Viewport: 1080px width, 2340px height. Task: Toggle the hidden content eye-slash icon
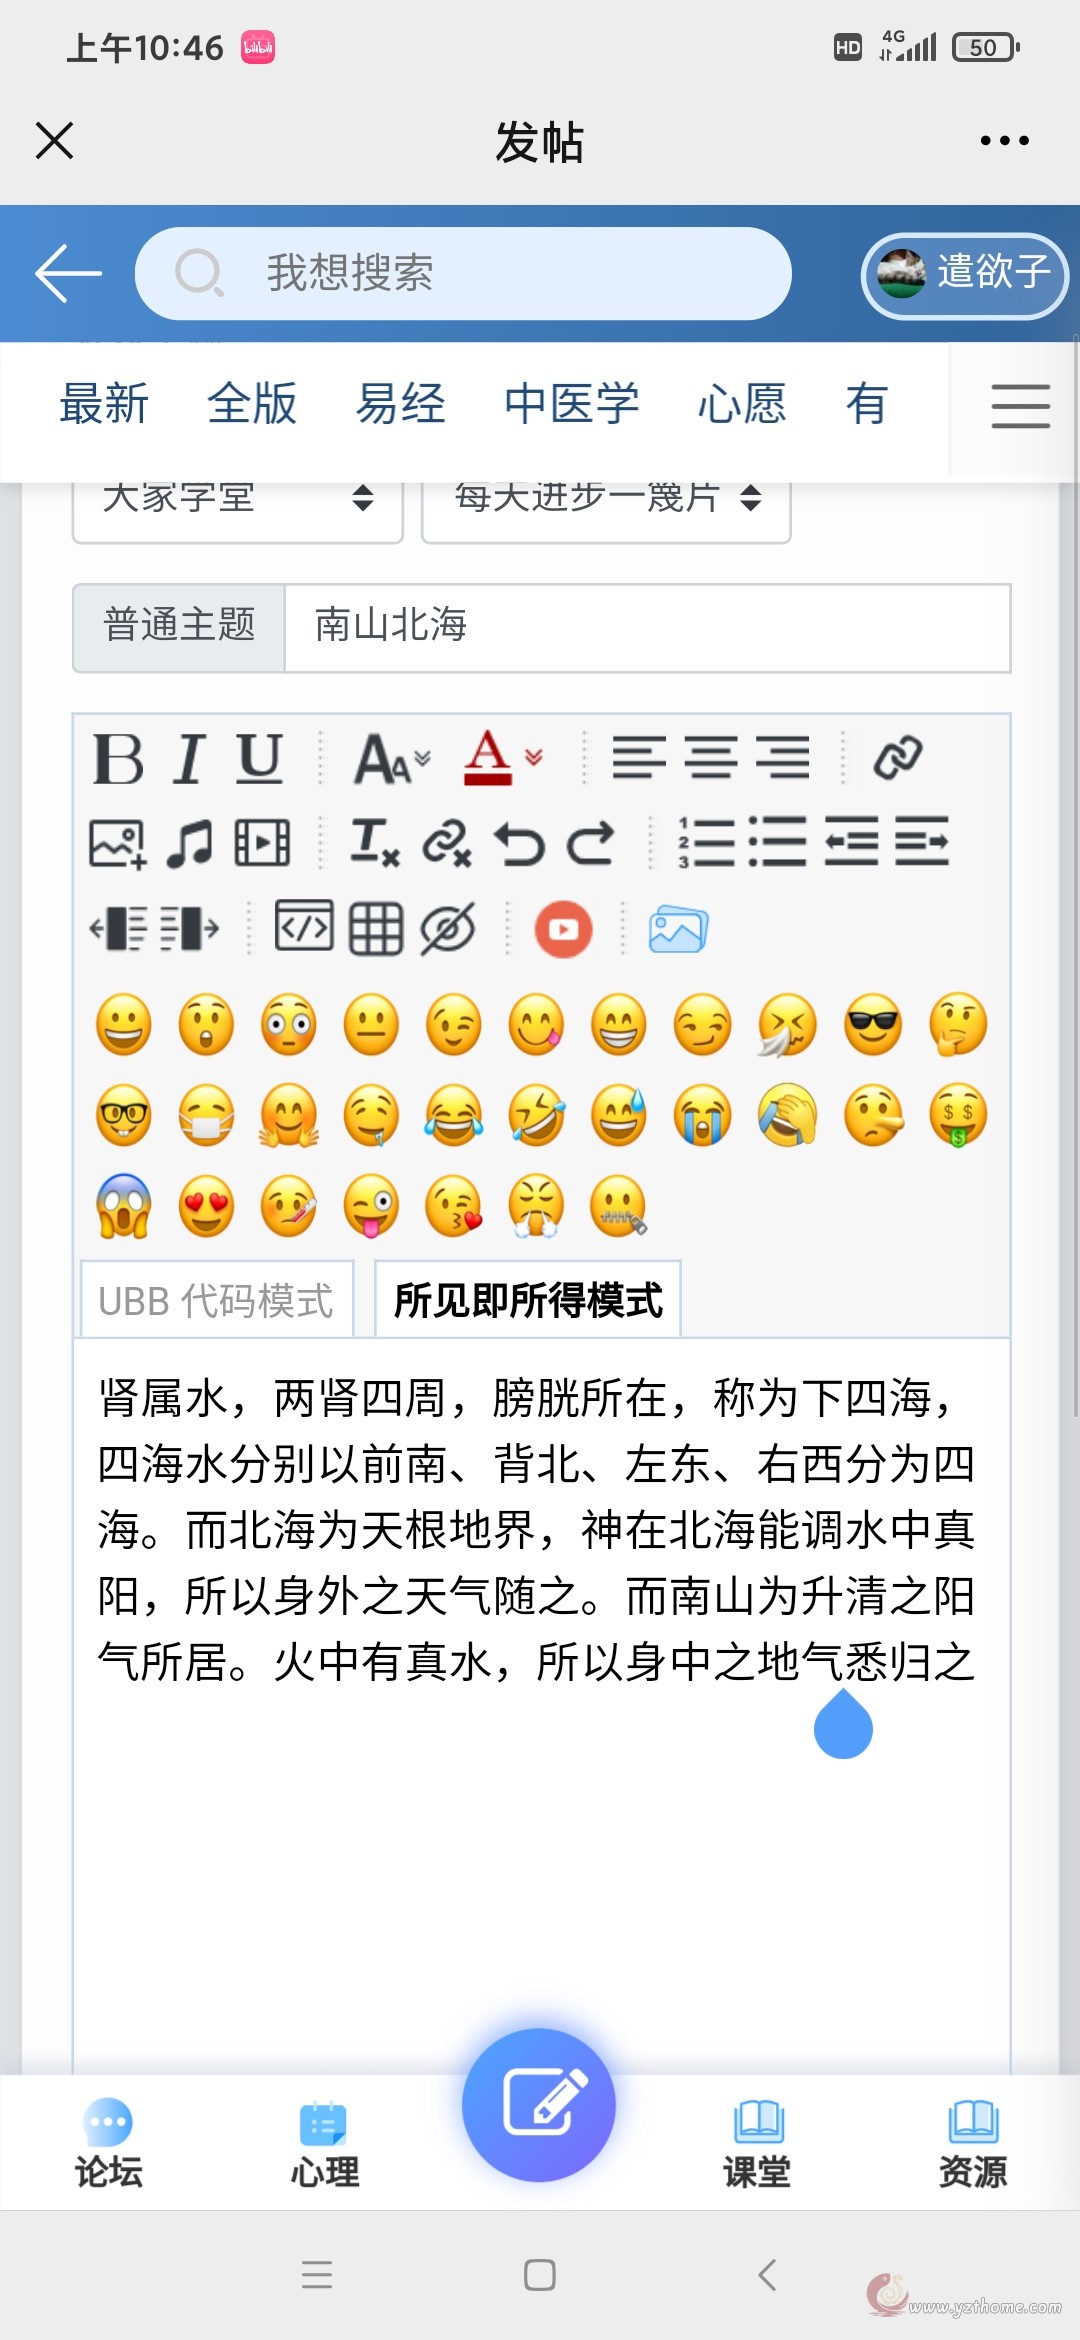point(447,929)
